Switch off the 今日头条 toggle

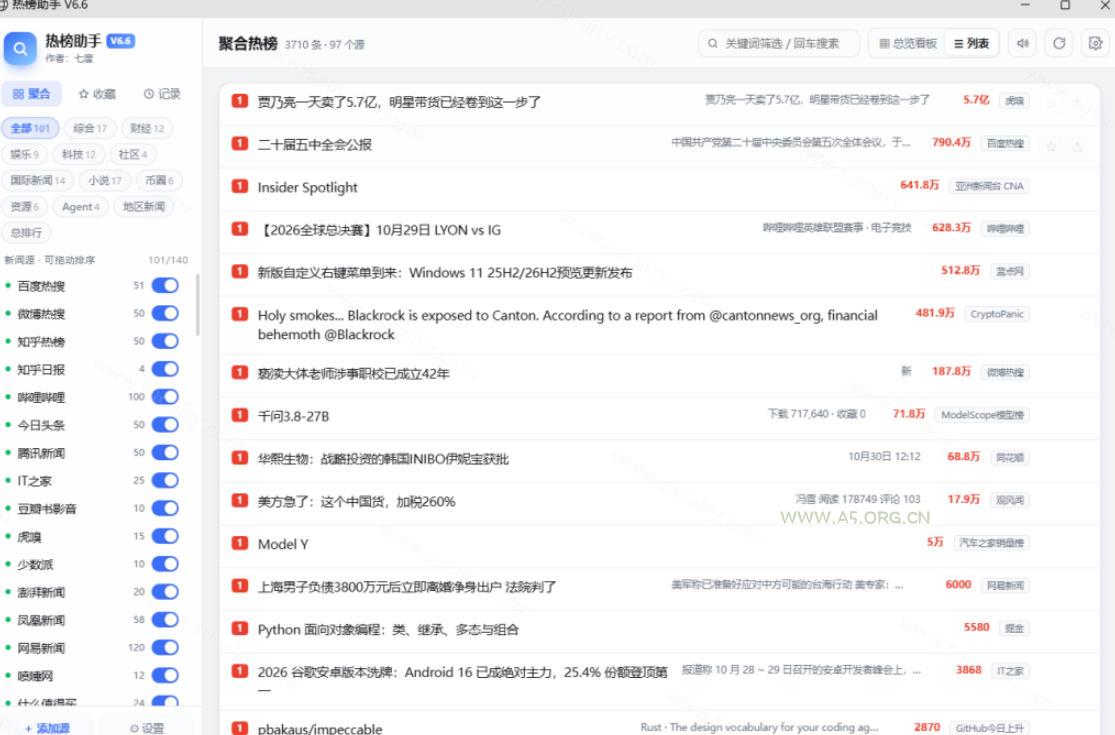point(165,424)
